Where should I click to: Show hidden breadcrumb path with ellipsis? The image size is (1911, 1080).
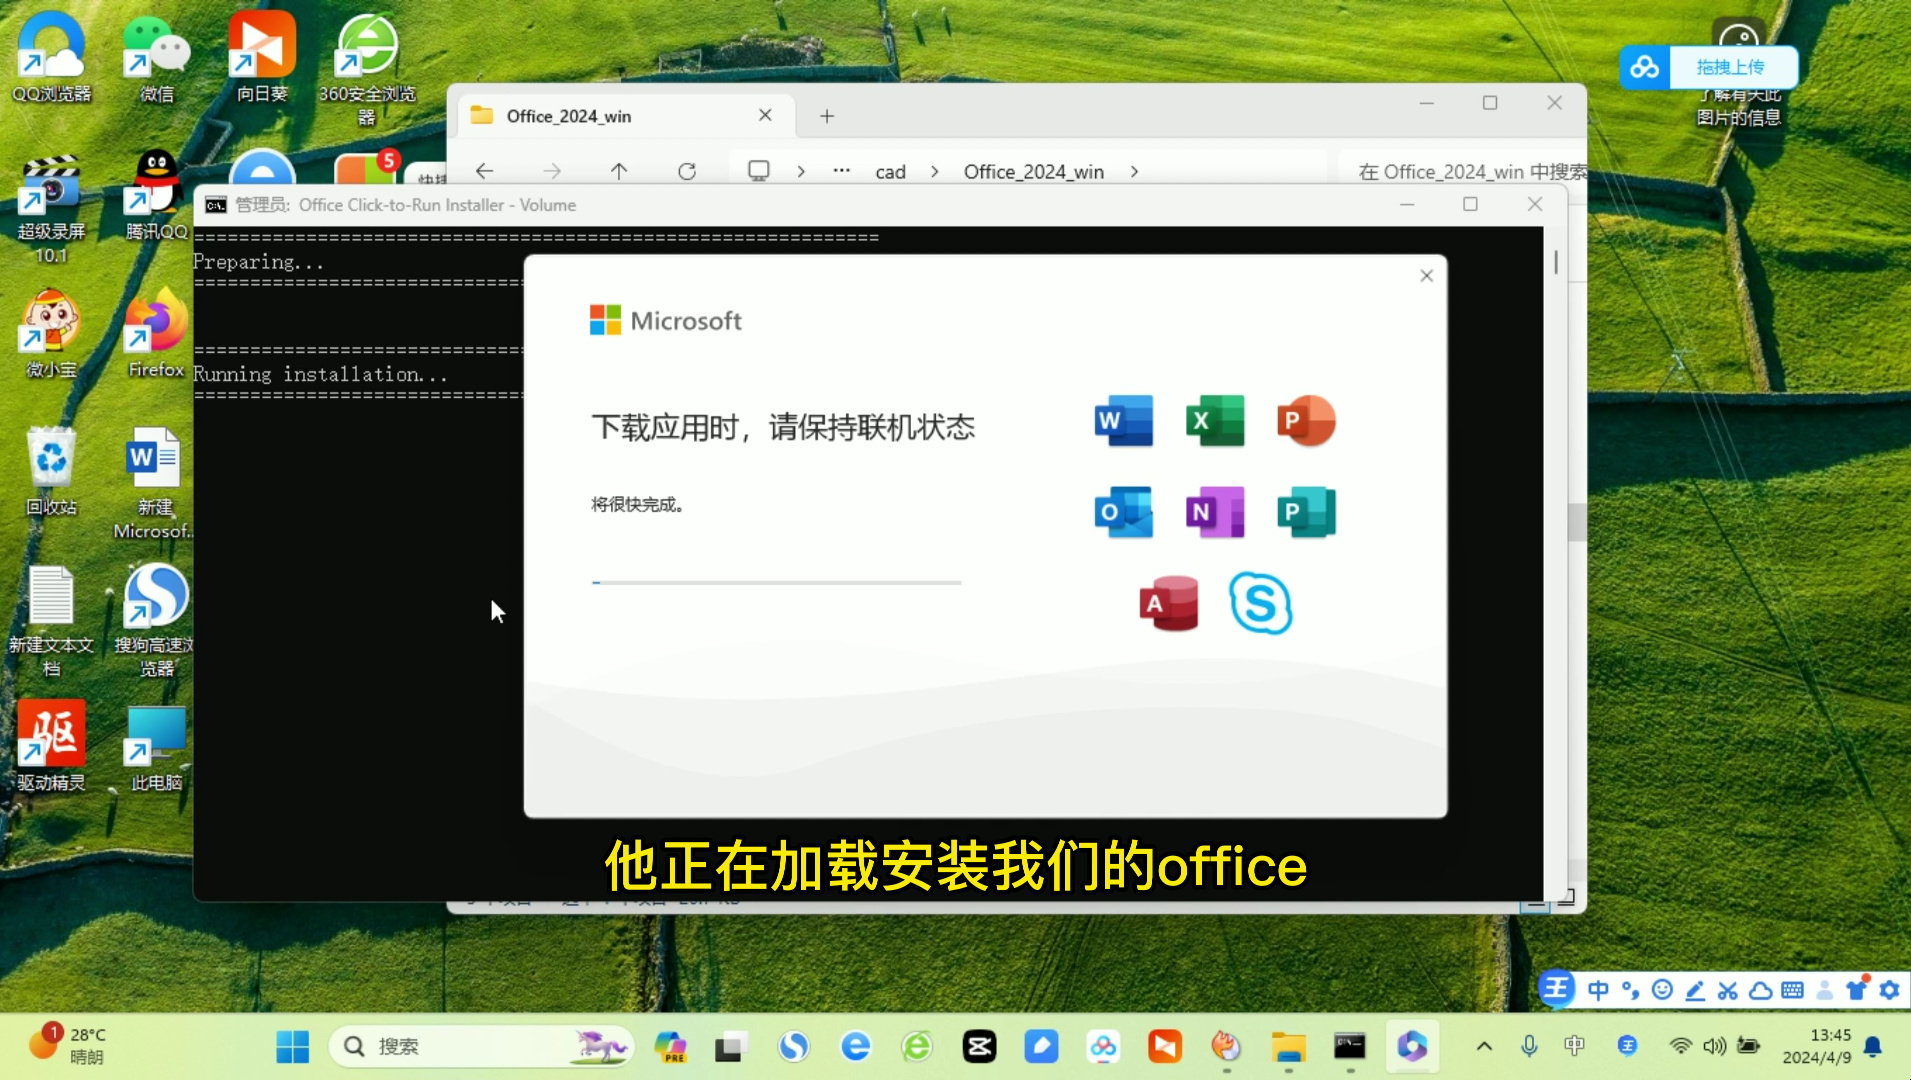(842, 171)
